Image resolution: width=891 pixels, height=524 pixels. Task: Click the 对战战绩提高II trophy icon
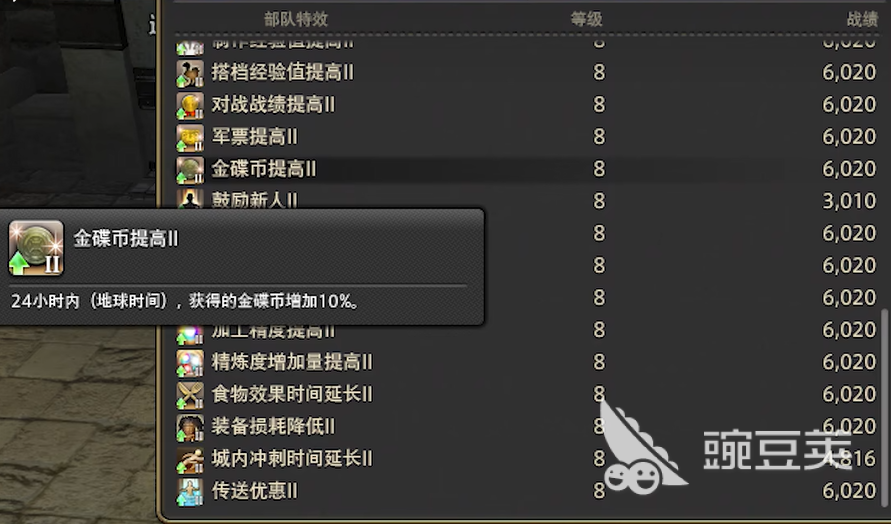pyautogui.click(x=190, y=105)
